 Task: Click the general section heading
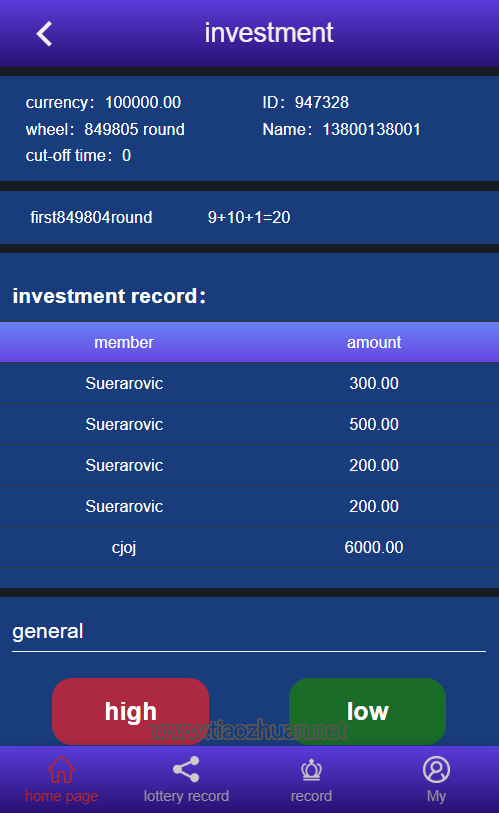click(48, 632)
